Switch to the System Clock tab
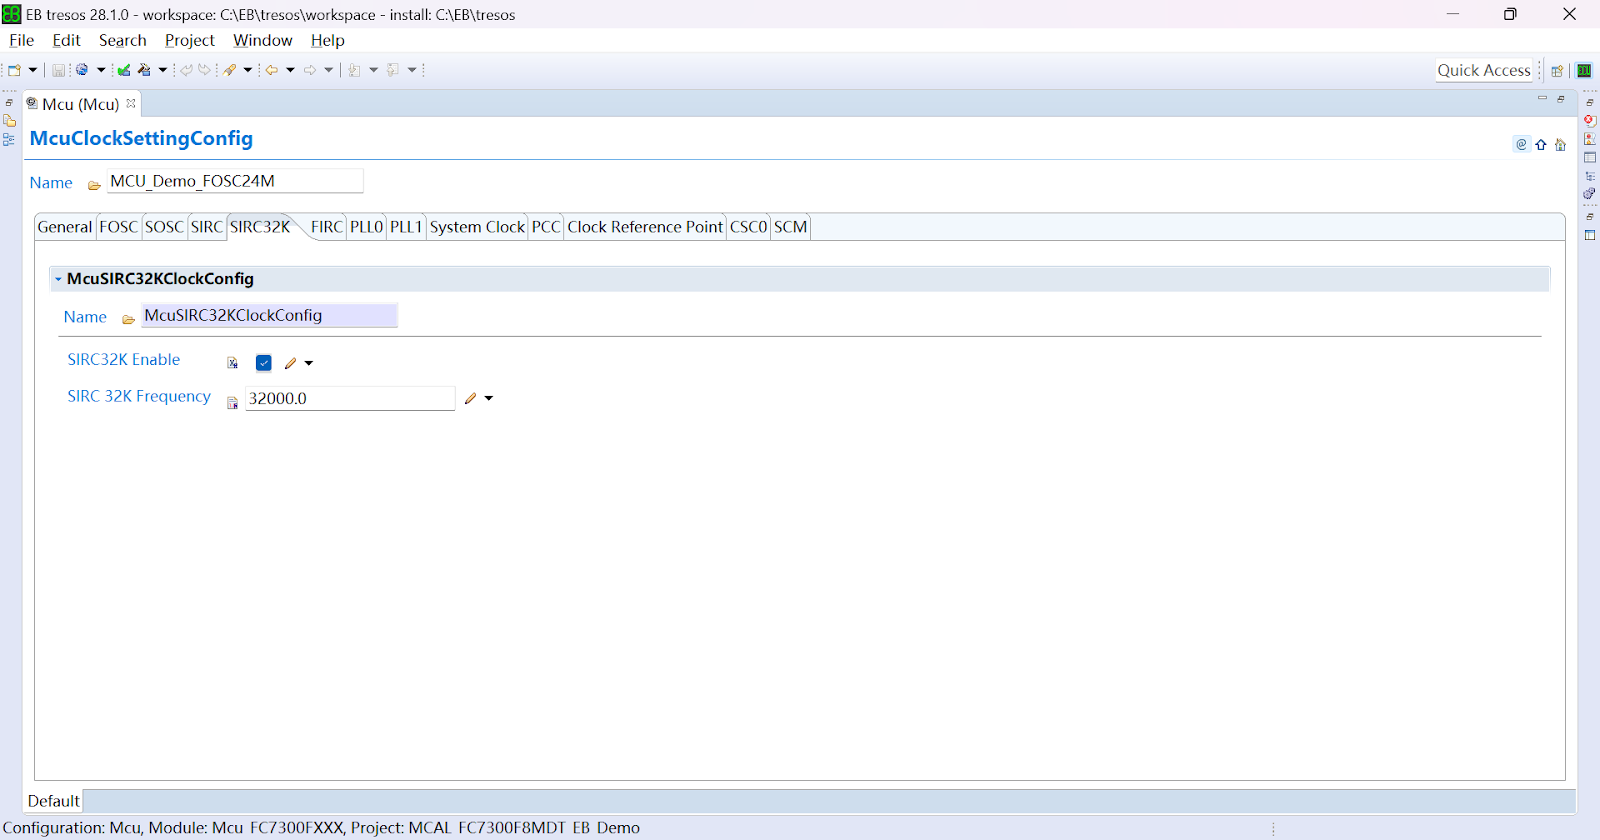The image size is (1600, 840). (477, 227)
